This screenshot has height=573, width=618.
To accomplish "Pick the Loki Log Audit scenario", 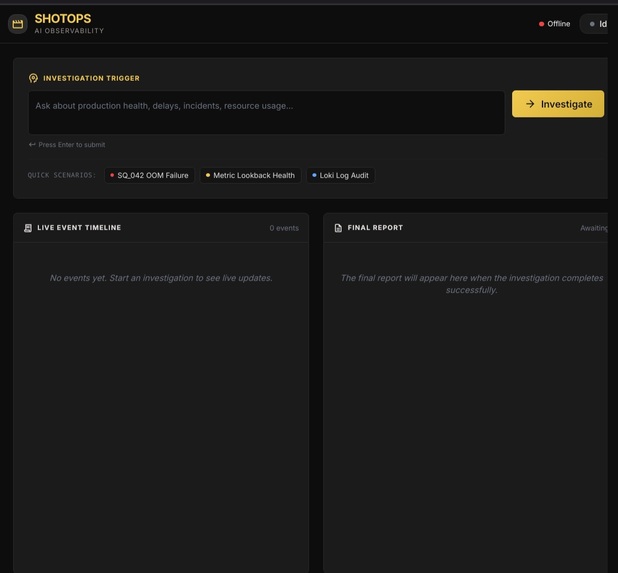I will coord(341,175).
